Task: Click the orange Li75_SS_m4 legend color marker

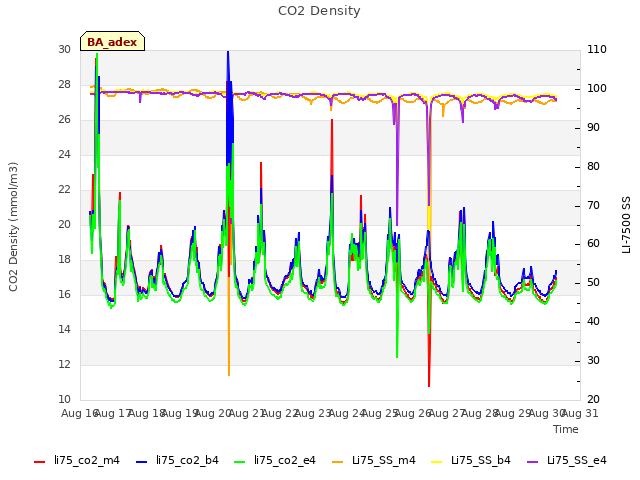Action: tap(338, 462)
